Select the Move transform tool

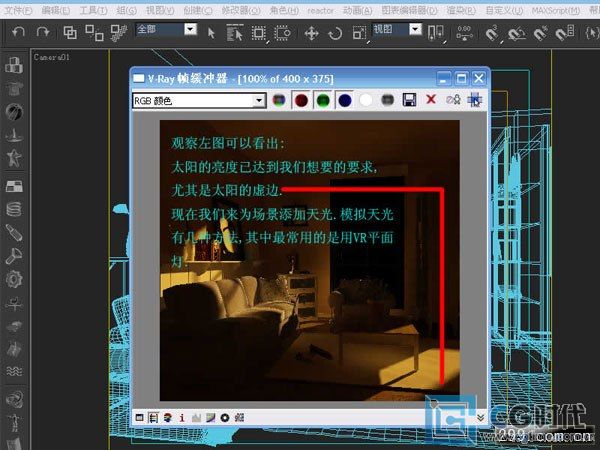[311, 32]
